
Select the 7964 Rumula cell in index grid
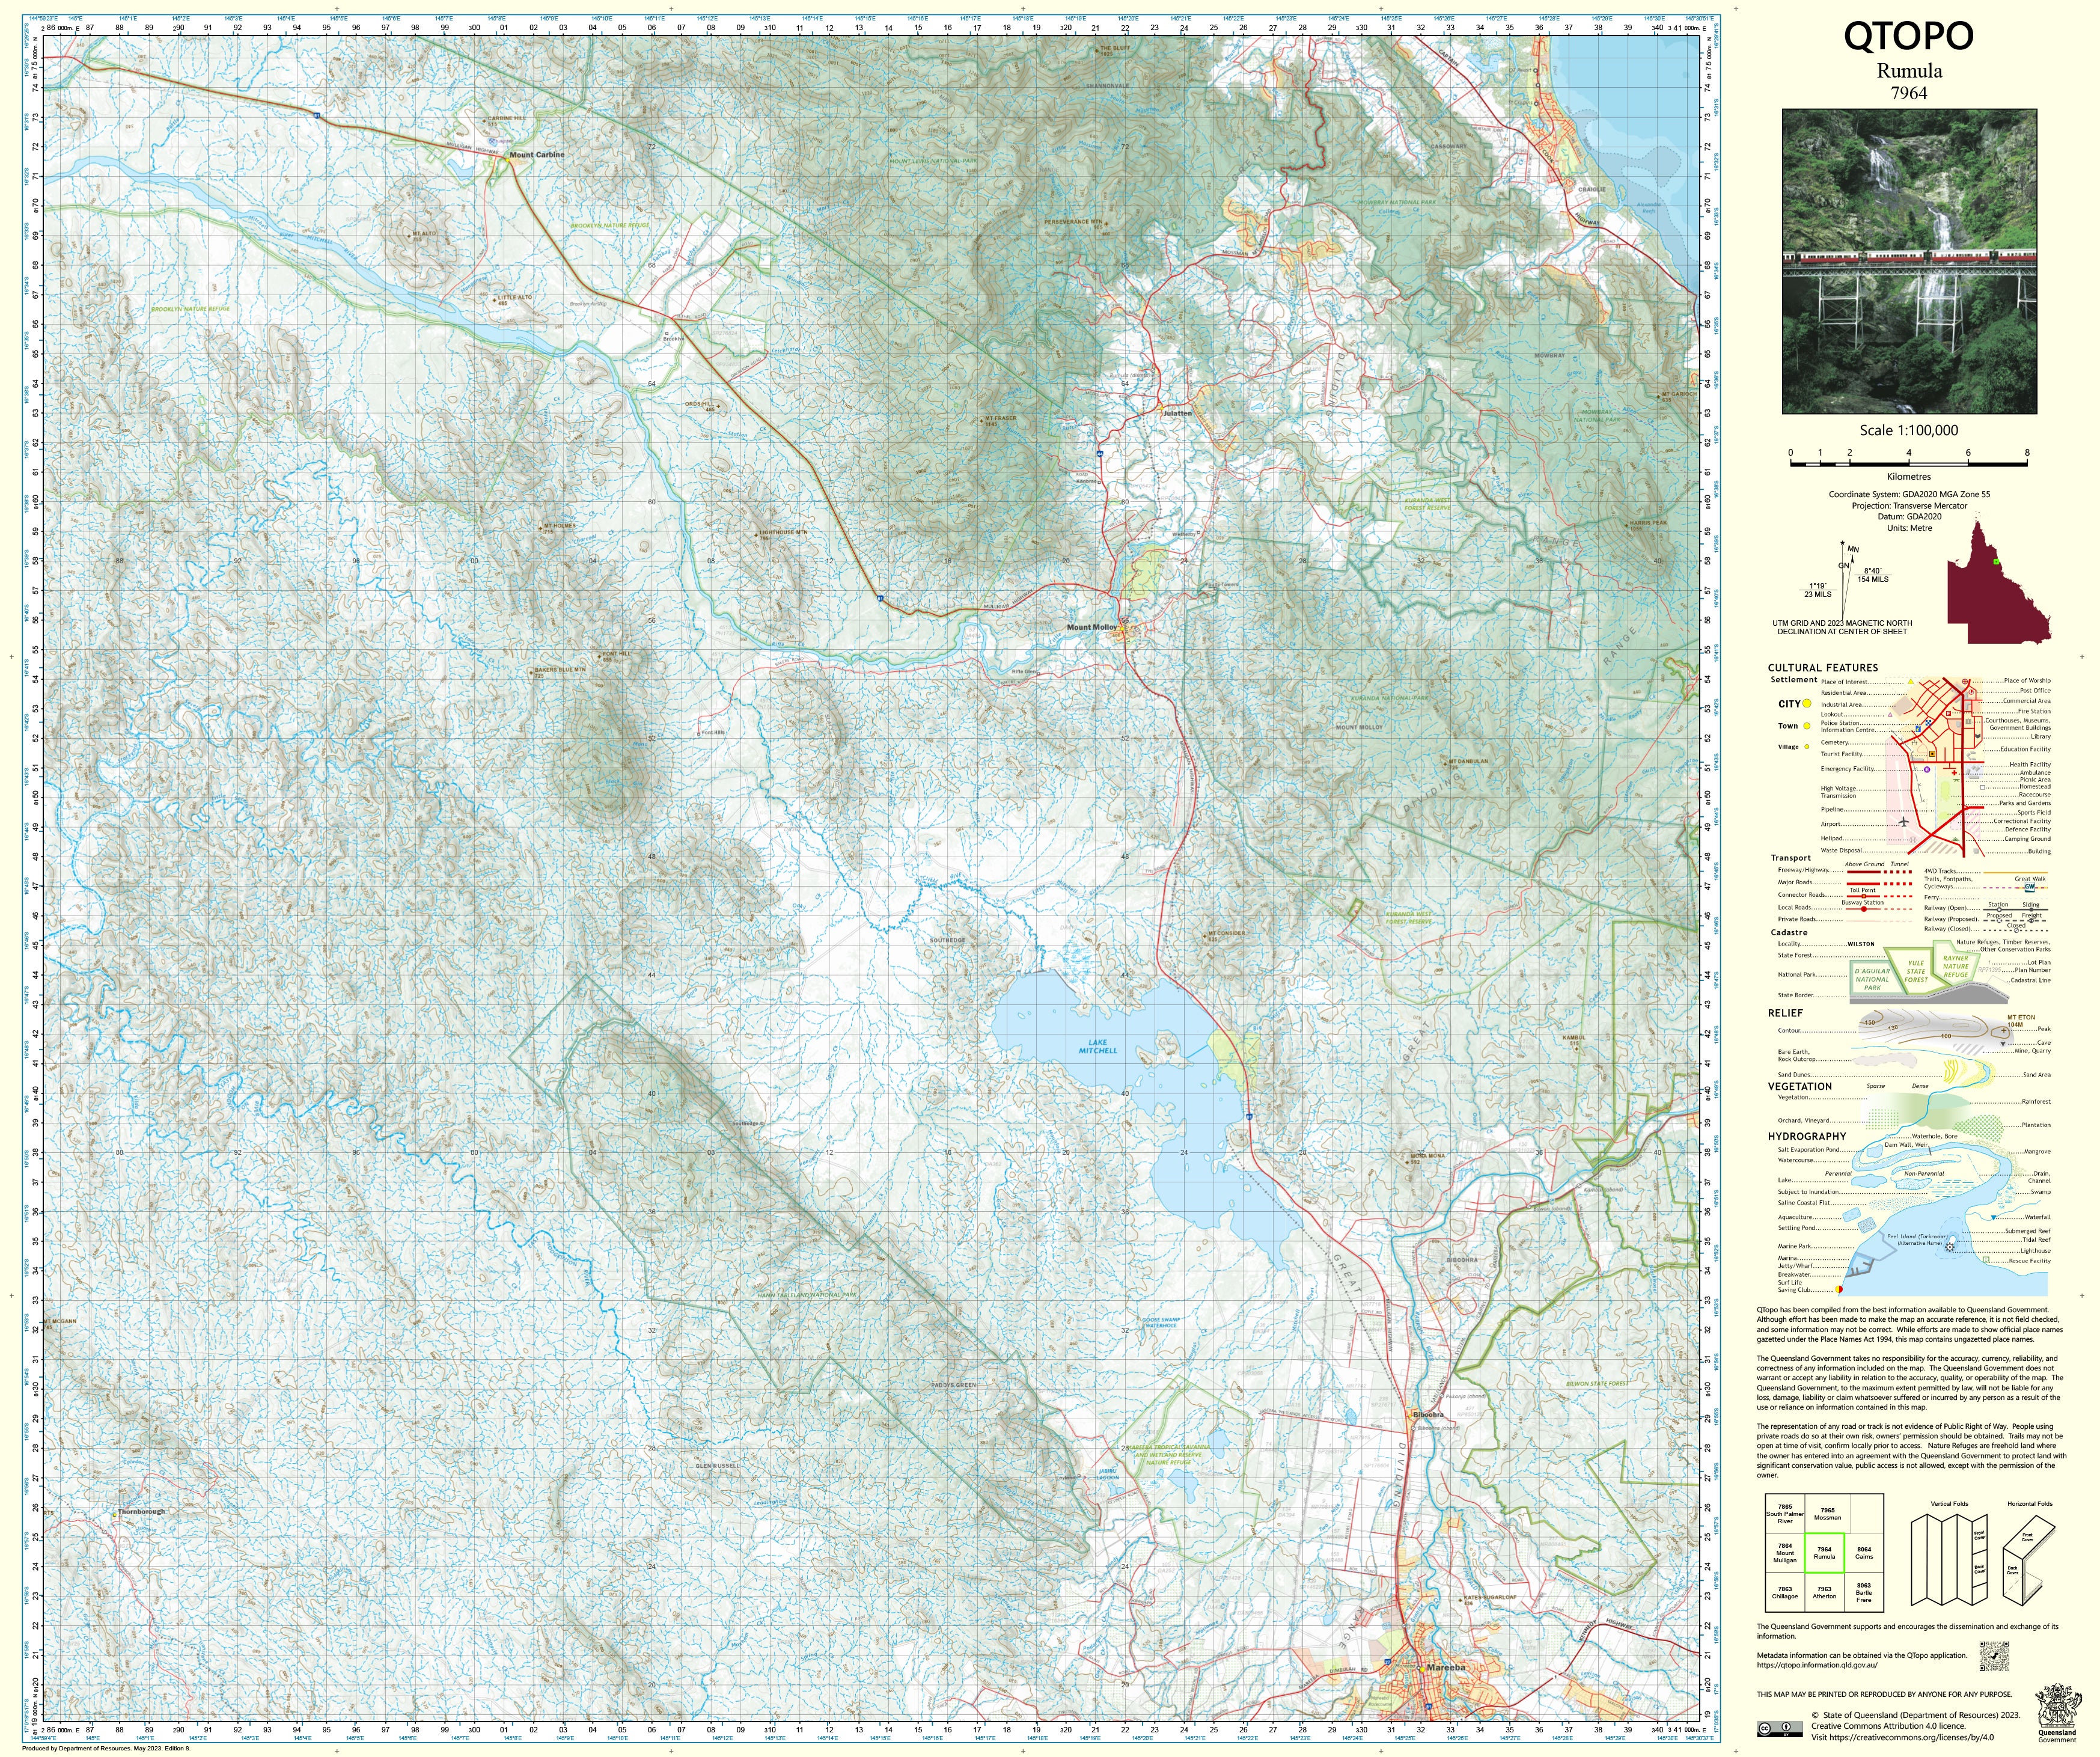point(1824,1553)
